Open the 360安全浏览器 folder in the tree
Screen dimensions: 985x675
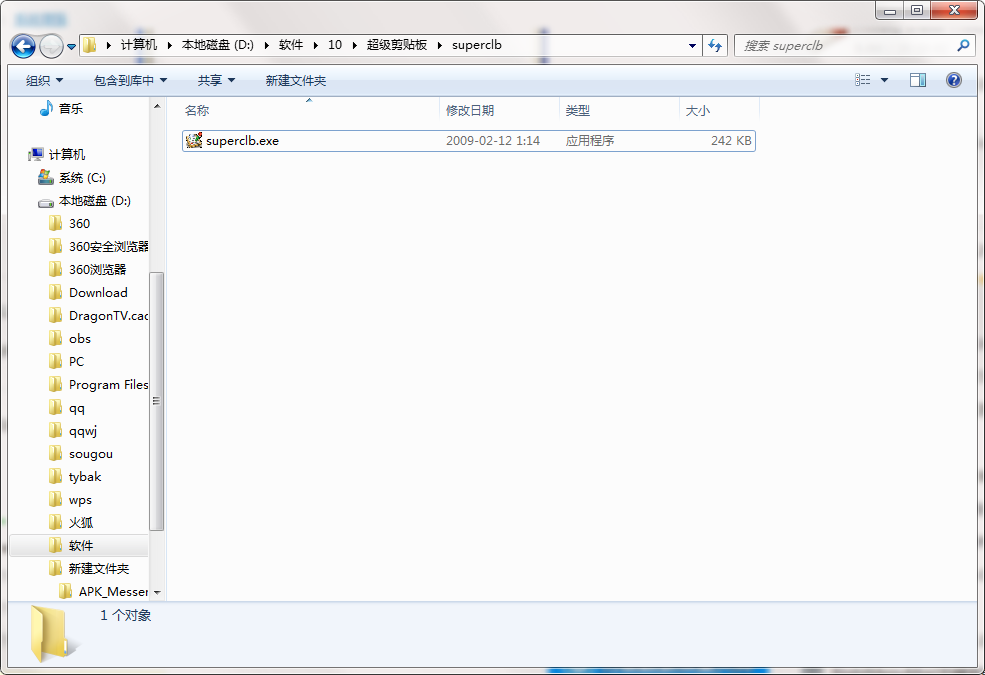pyautogui.click(x=109, y=247)
